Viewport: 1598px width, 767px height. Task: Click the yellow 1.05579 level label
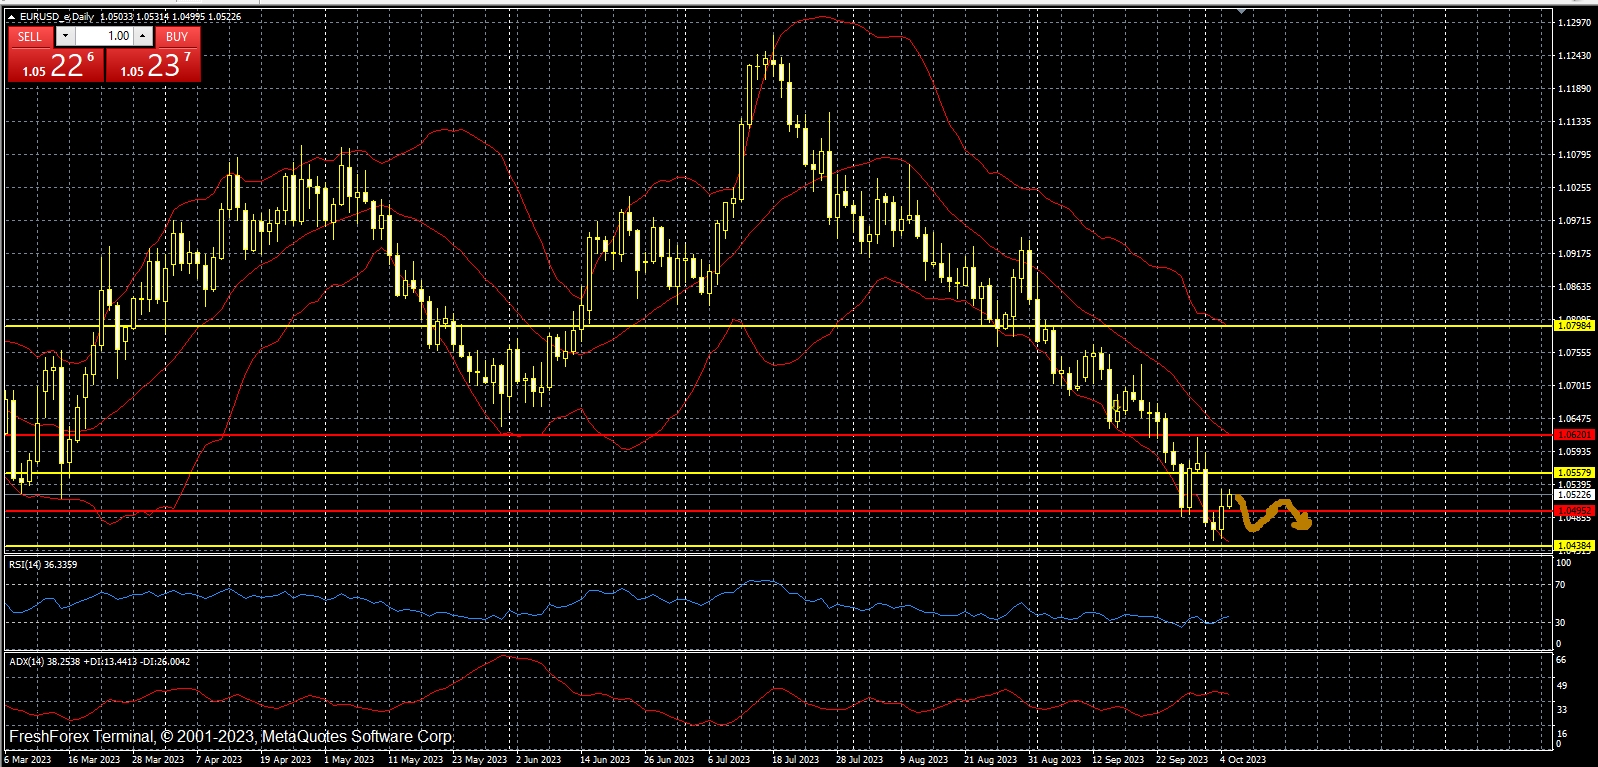click(x=1574, y=472)
